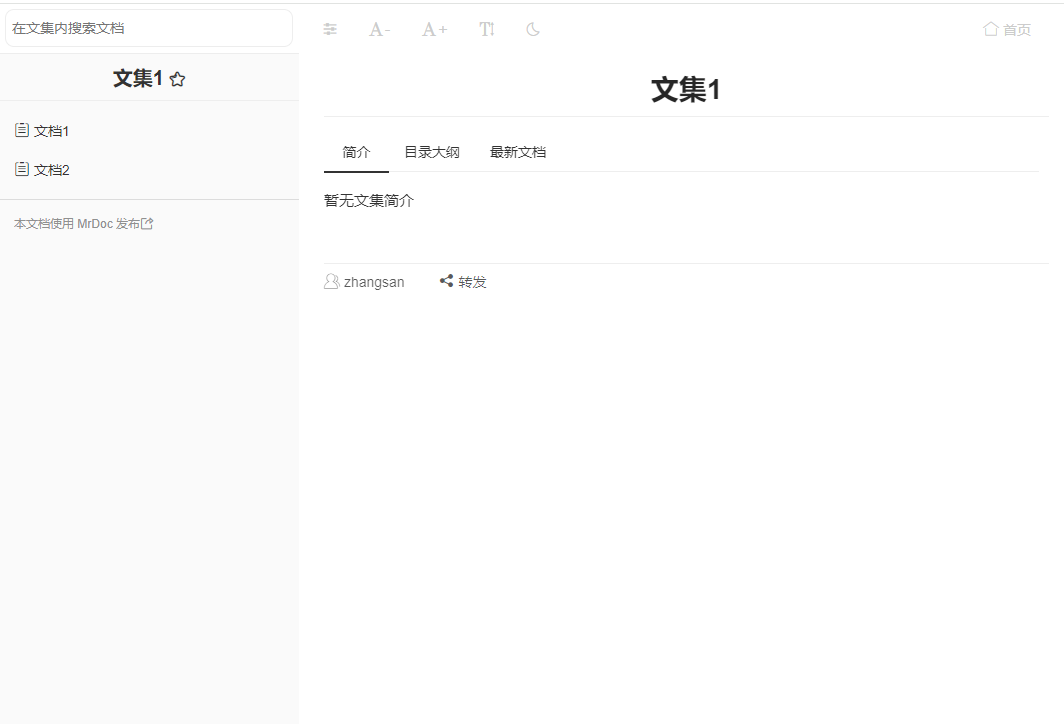
Task: Increase font size with A+ icon
Action: [434, 30]
